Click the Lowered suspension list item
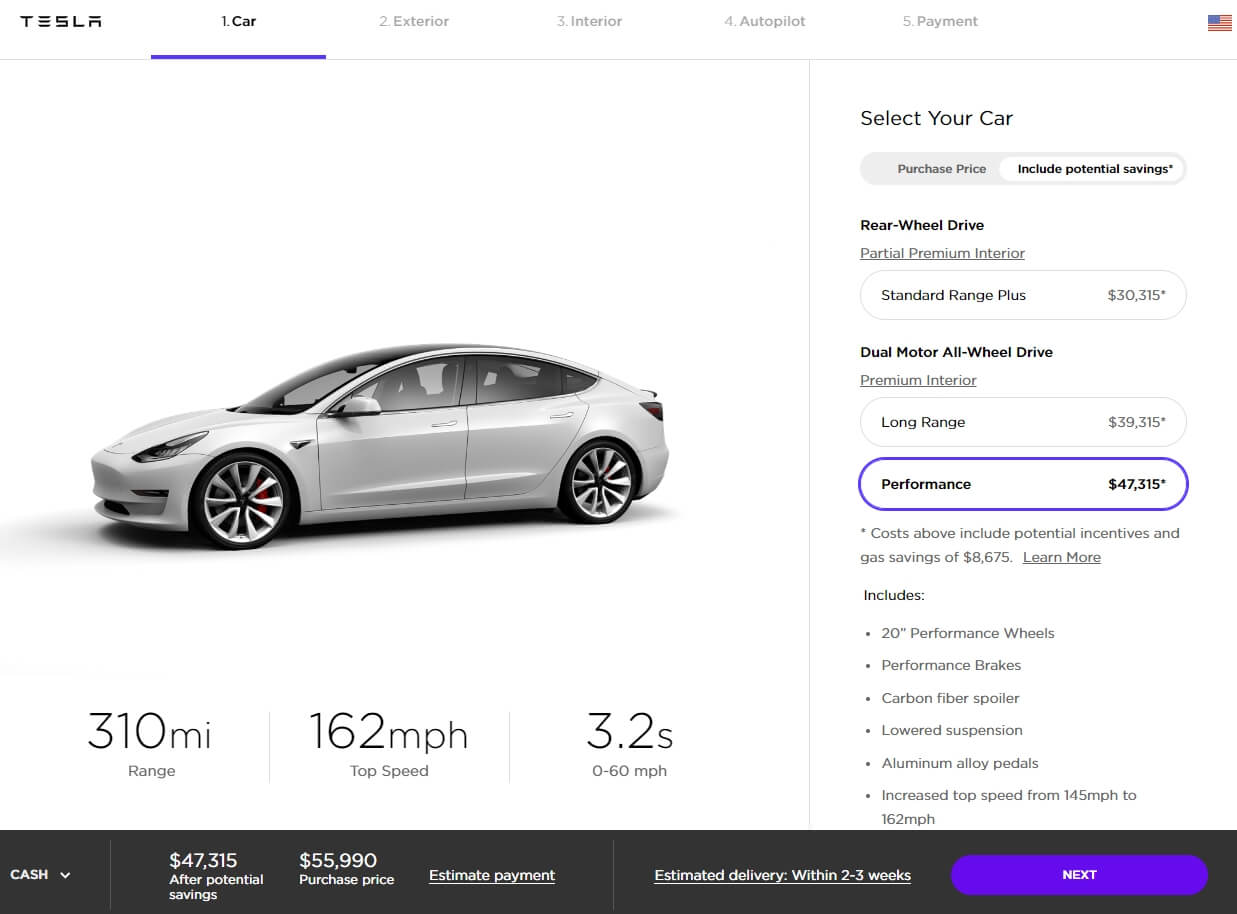1237x914 pixels. (x=952, y=730)
